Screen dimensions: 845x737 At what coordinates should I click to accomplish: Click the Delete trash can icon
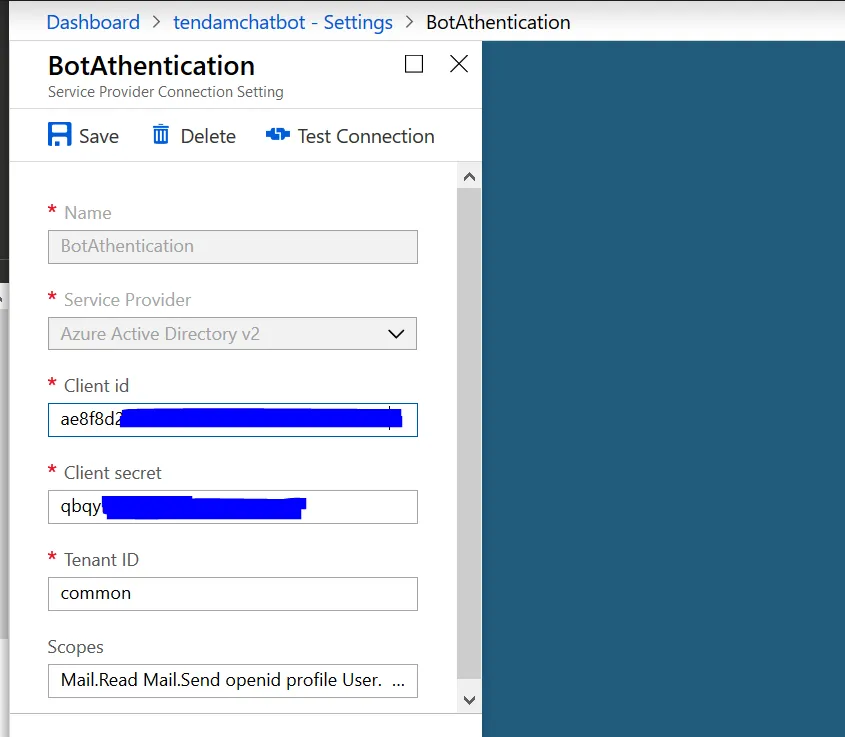click(161, 135)
